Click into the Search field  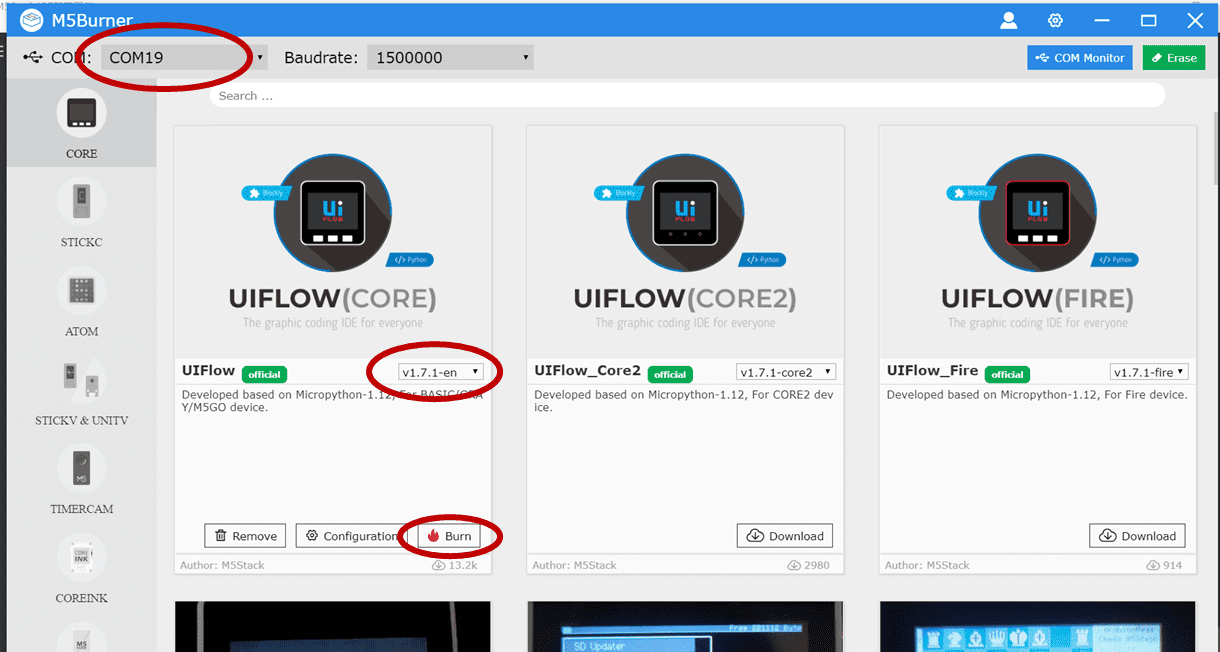(688, 96)
